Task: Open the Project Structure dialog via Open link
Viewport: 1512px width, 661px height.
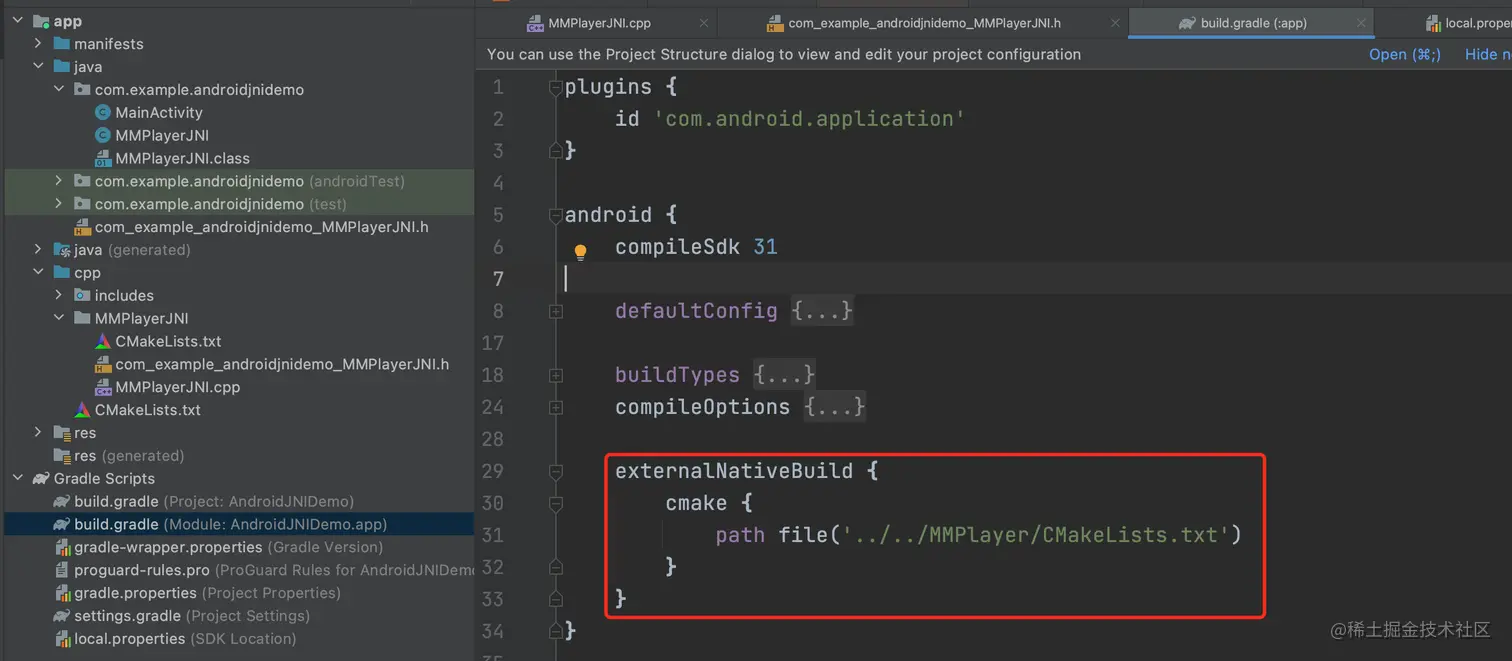Action: pos(1404,54)
